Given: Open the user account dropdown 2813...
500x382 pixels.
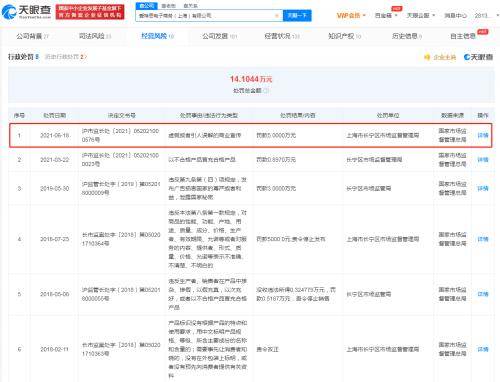Looking at the screenshot, I should [486, 15].
